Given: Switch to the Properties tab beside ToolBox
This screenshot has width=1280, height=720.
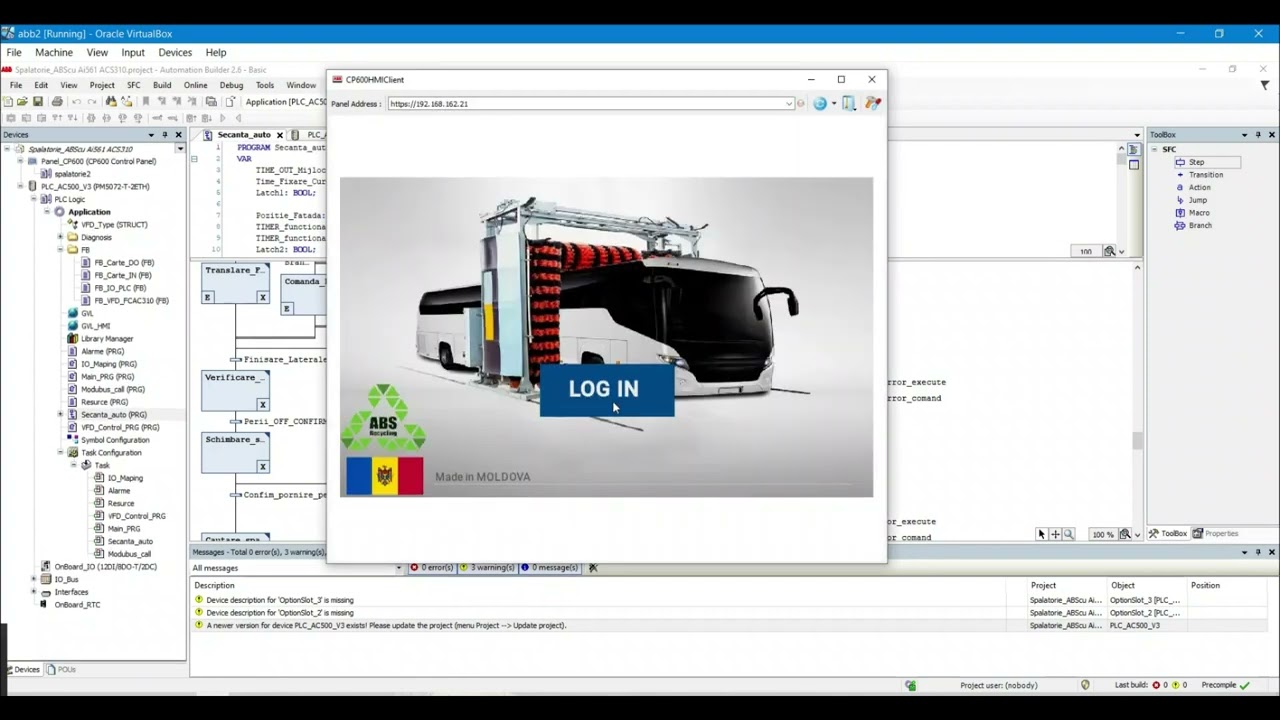Looking at the screenshot, I should (x=1215, y=534).
